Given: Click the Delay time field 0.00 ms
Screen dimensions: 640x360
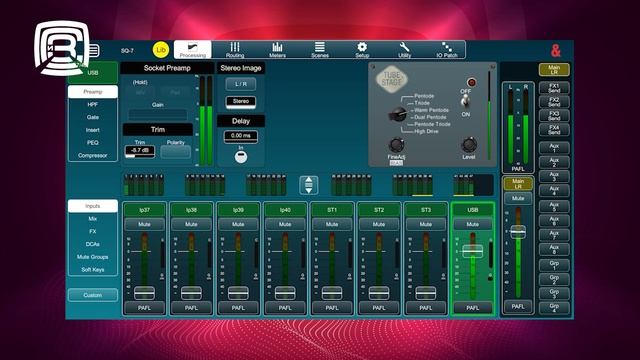Looking at the screenshot, I should click(x=241, y=136).
